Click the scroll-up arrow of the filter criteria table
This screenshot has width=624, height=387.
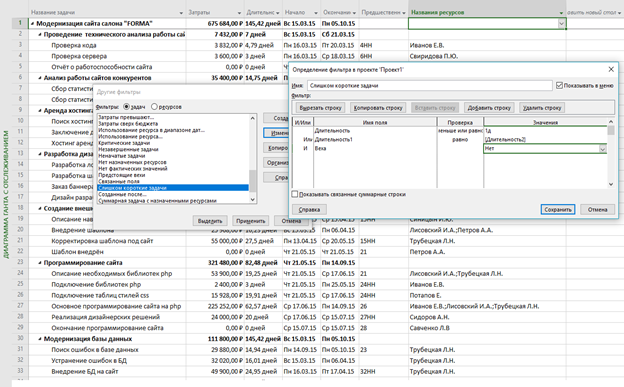(611, 121)
